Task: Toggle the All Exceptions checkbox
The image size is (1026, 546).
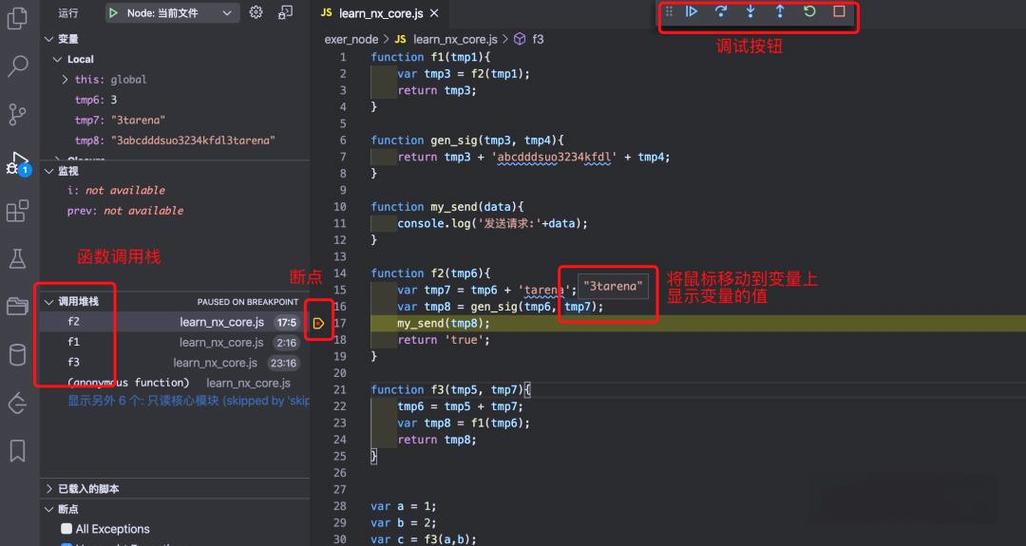Action: pos(67,528)
